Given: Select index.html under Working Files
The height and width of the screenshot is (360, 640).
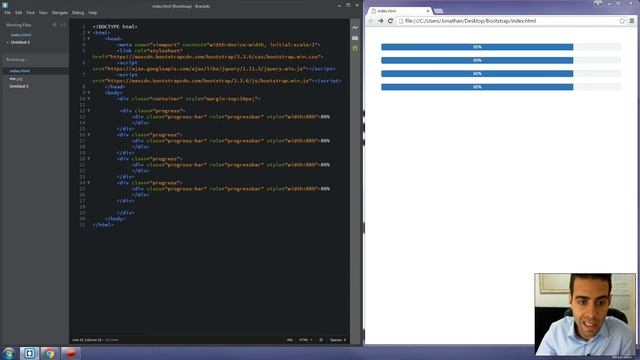Looking at the screenshot, I should [21, 35].
